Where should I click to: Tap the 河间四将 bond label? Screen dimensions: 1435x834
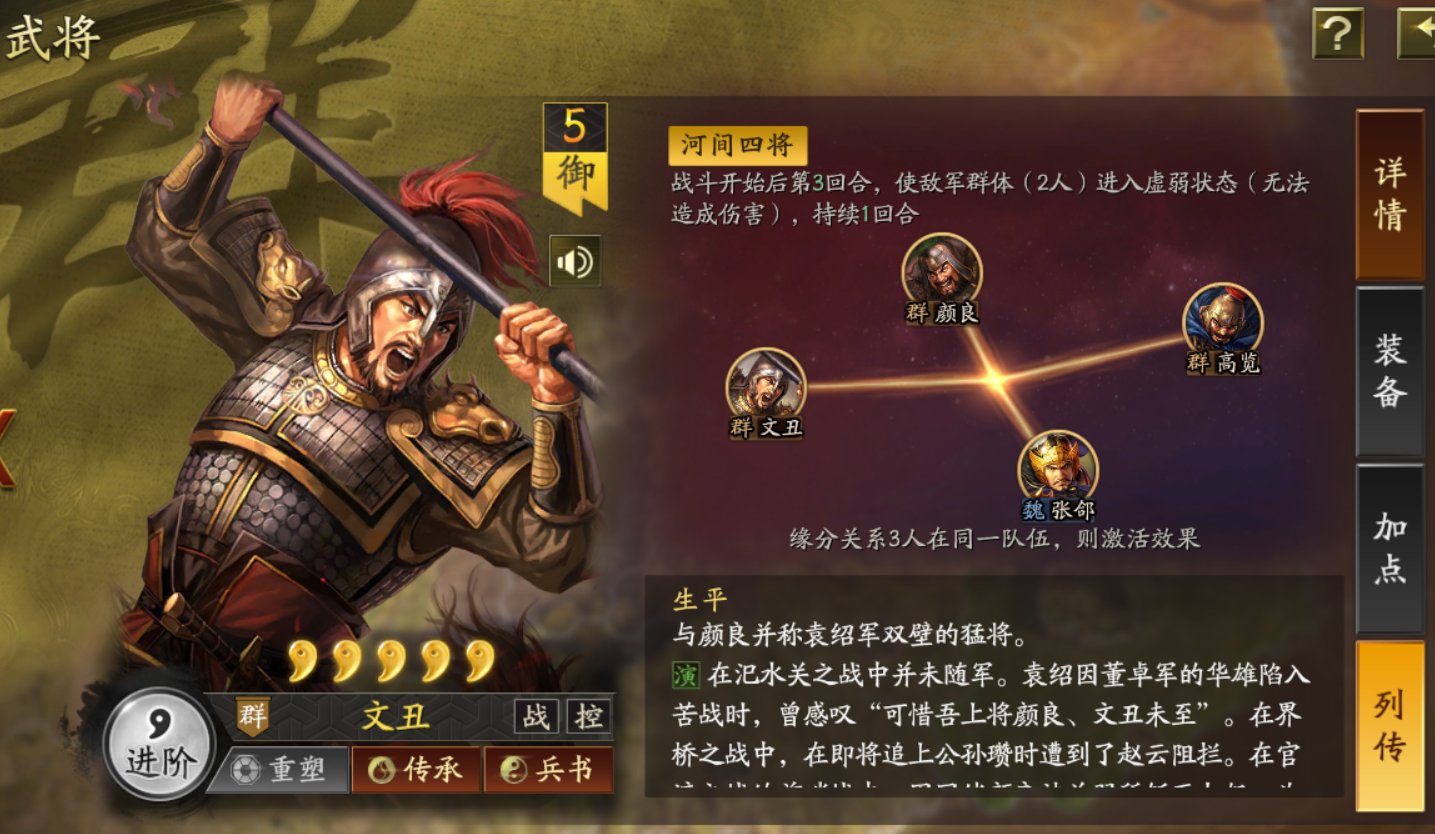point(738,146)
